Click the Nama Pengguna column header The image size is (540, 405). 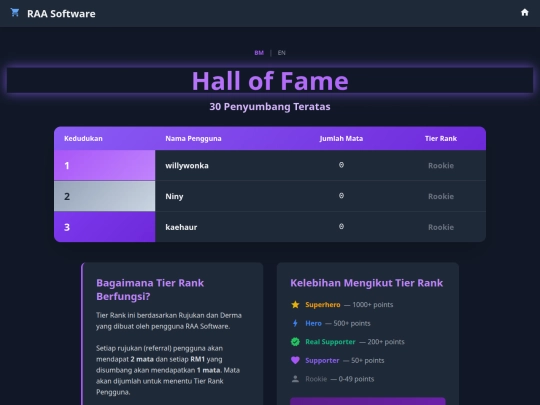tap(193, 138)
